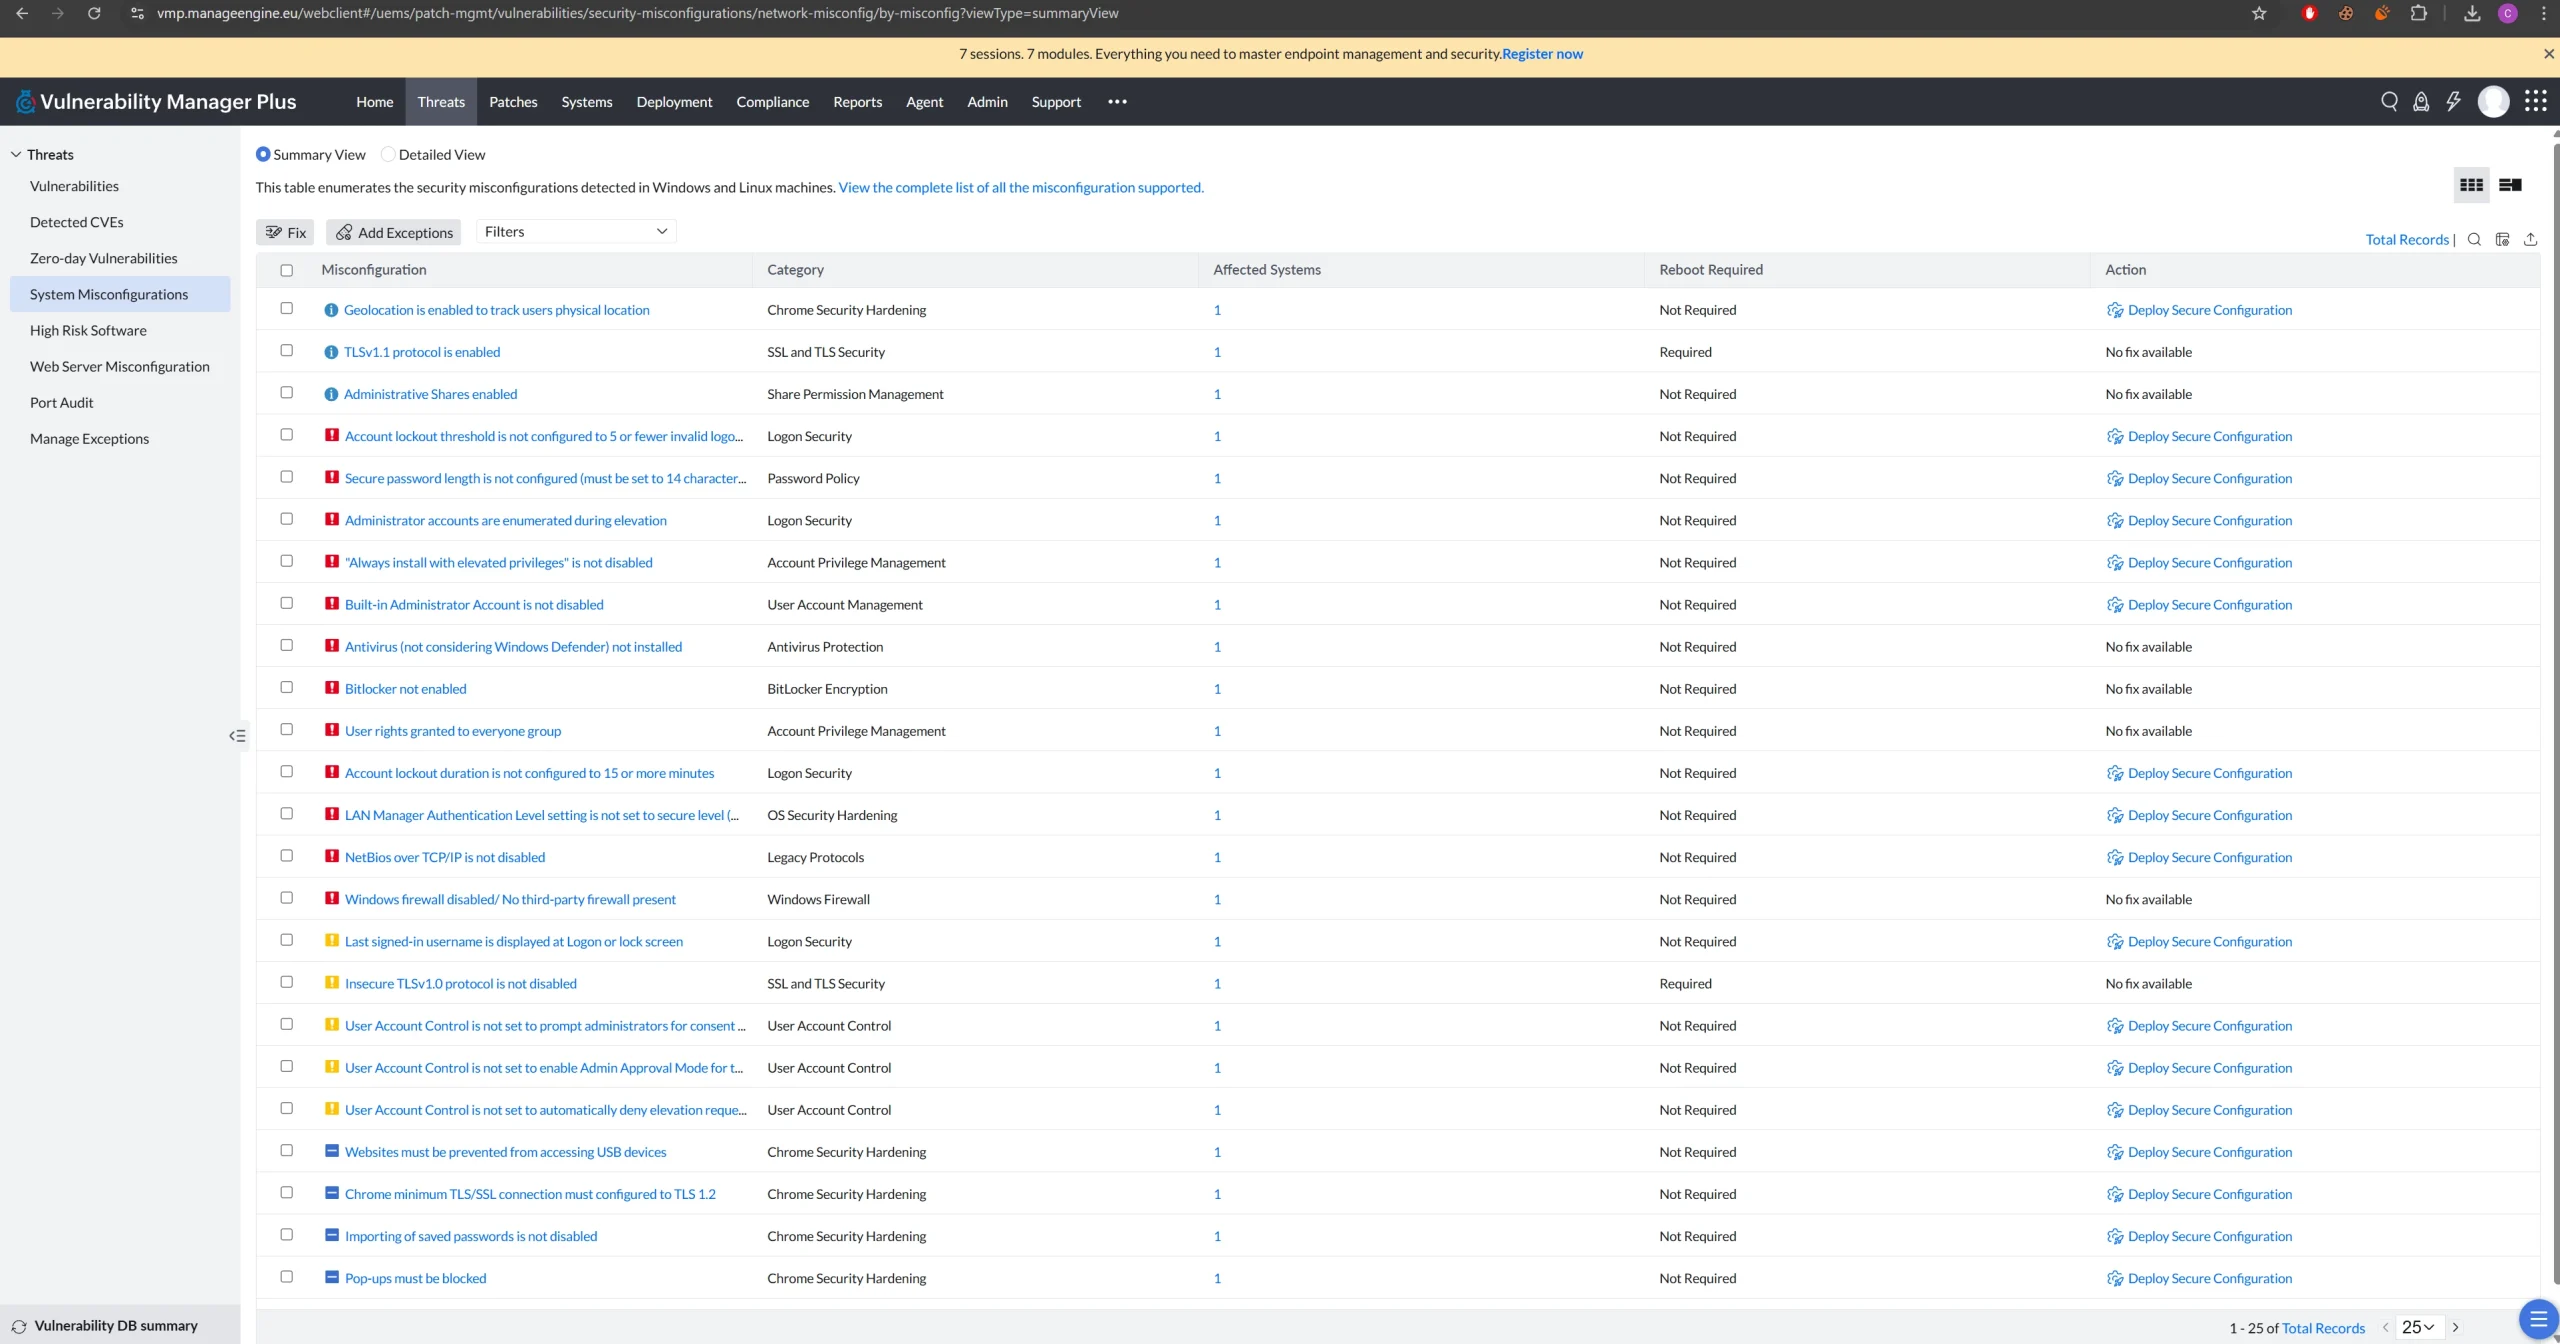Click the browser address bar URL
The width and height of the screenshot is (2560, 1344).
pyautogui.click(x=637, y=13)
